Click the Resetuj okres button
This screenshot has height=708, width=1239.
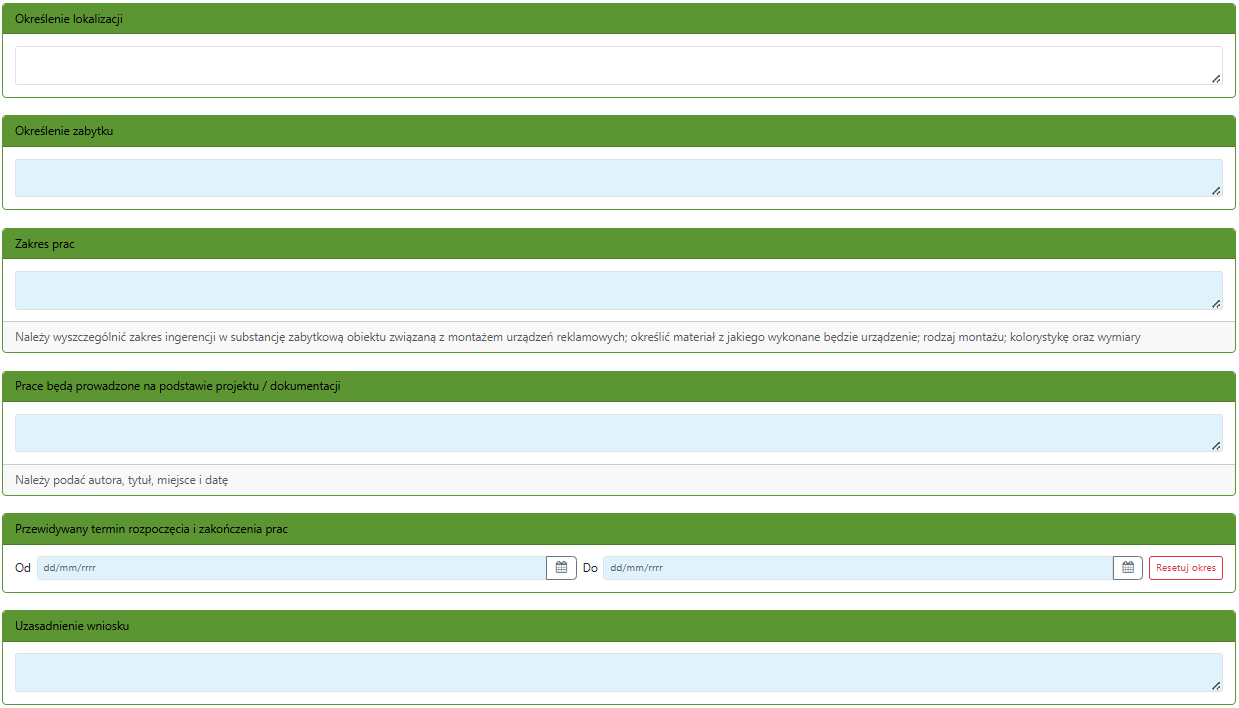(x=1185, y=568)
